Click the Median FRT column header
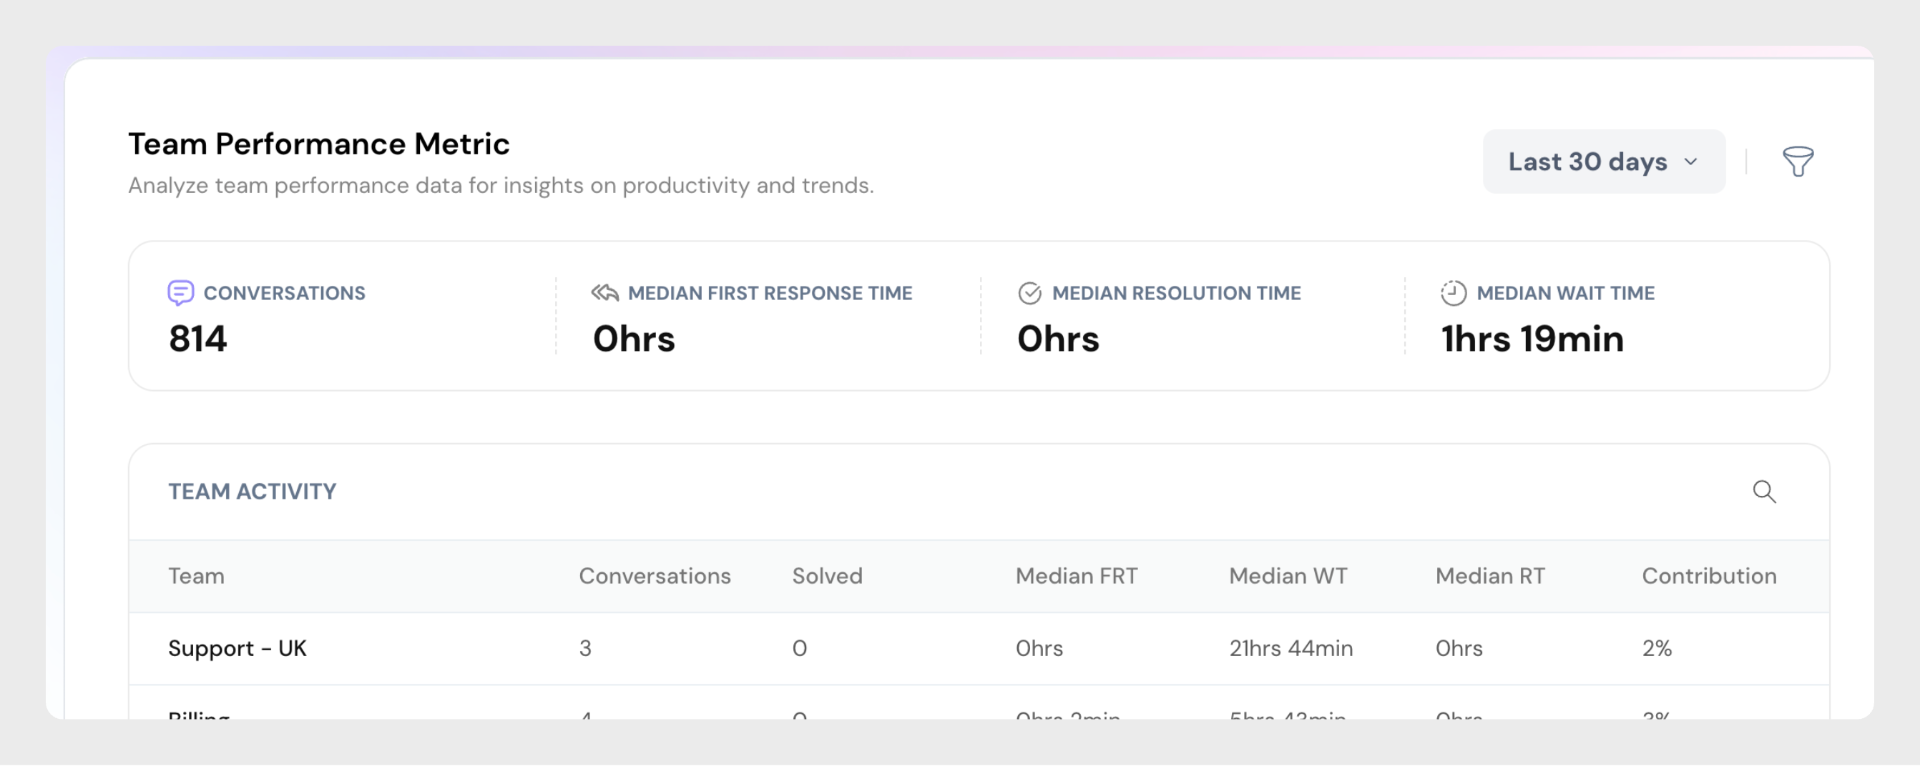 pos(1076,576)
